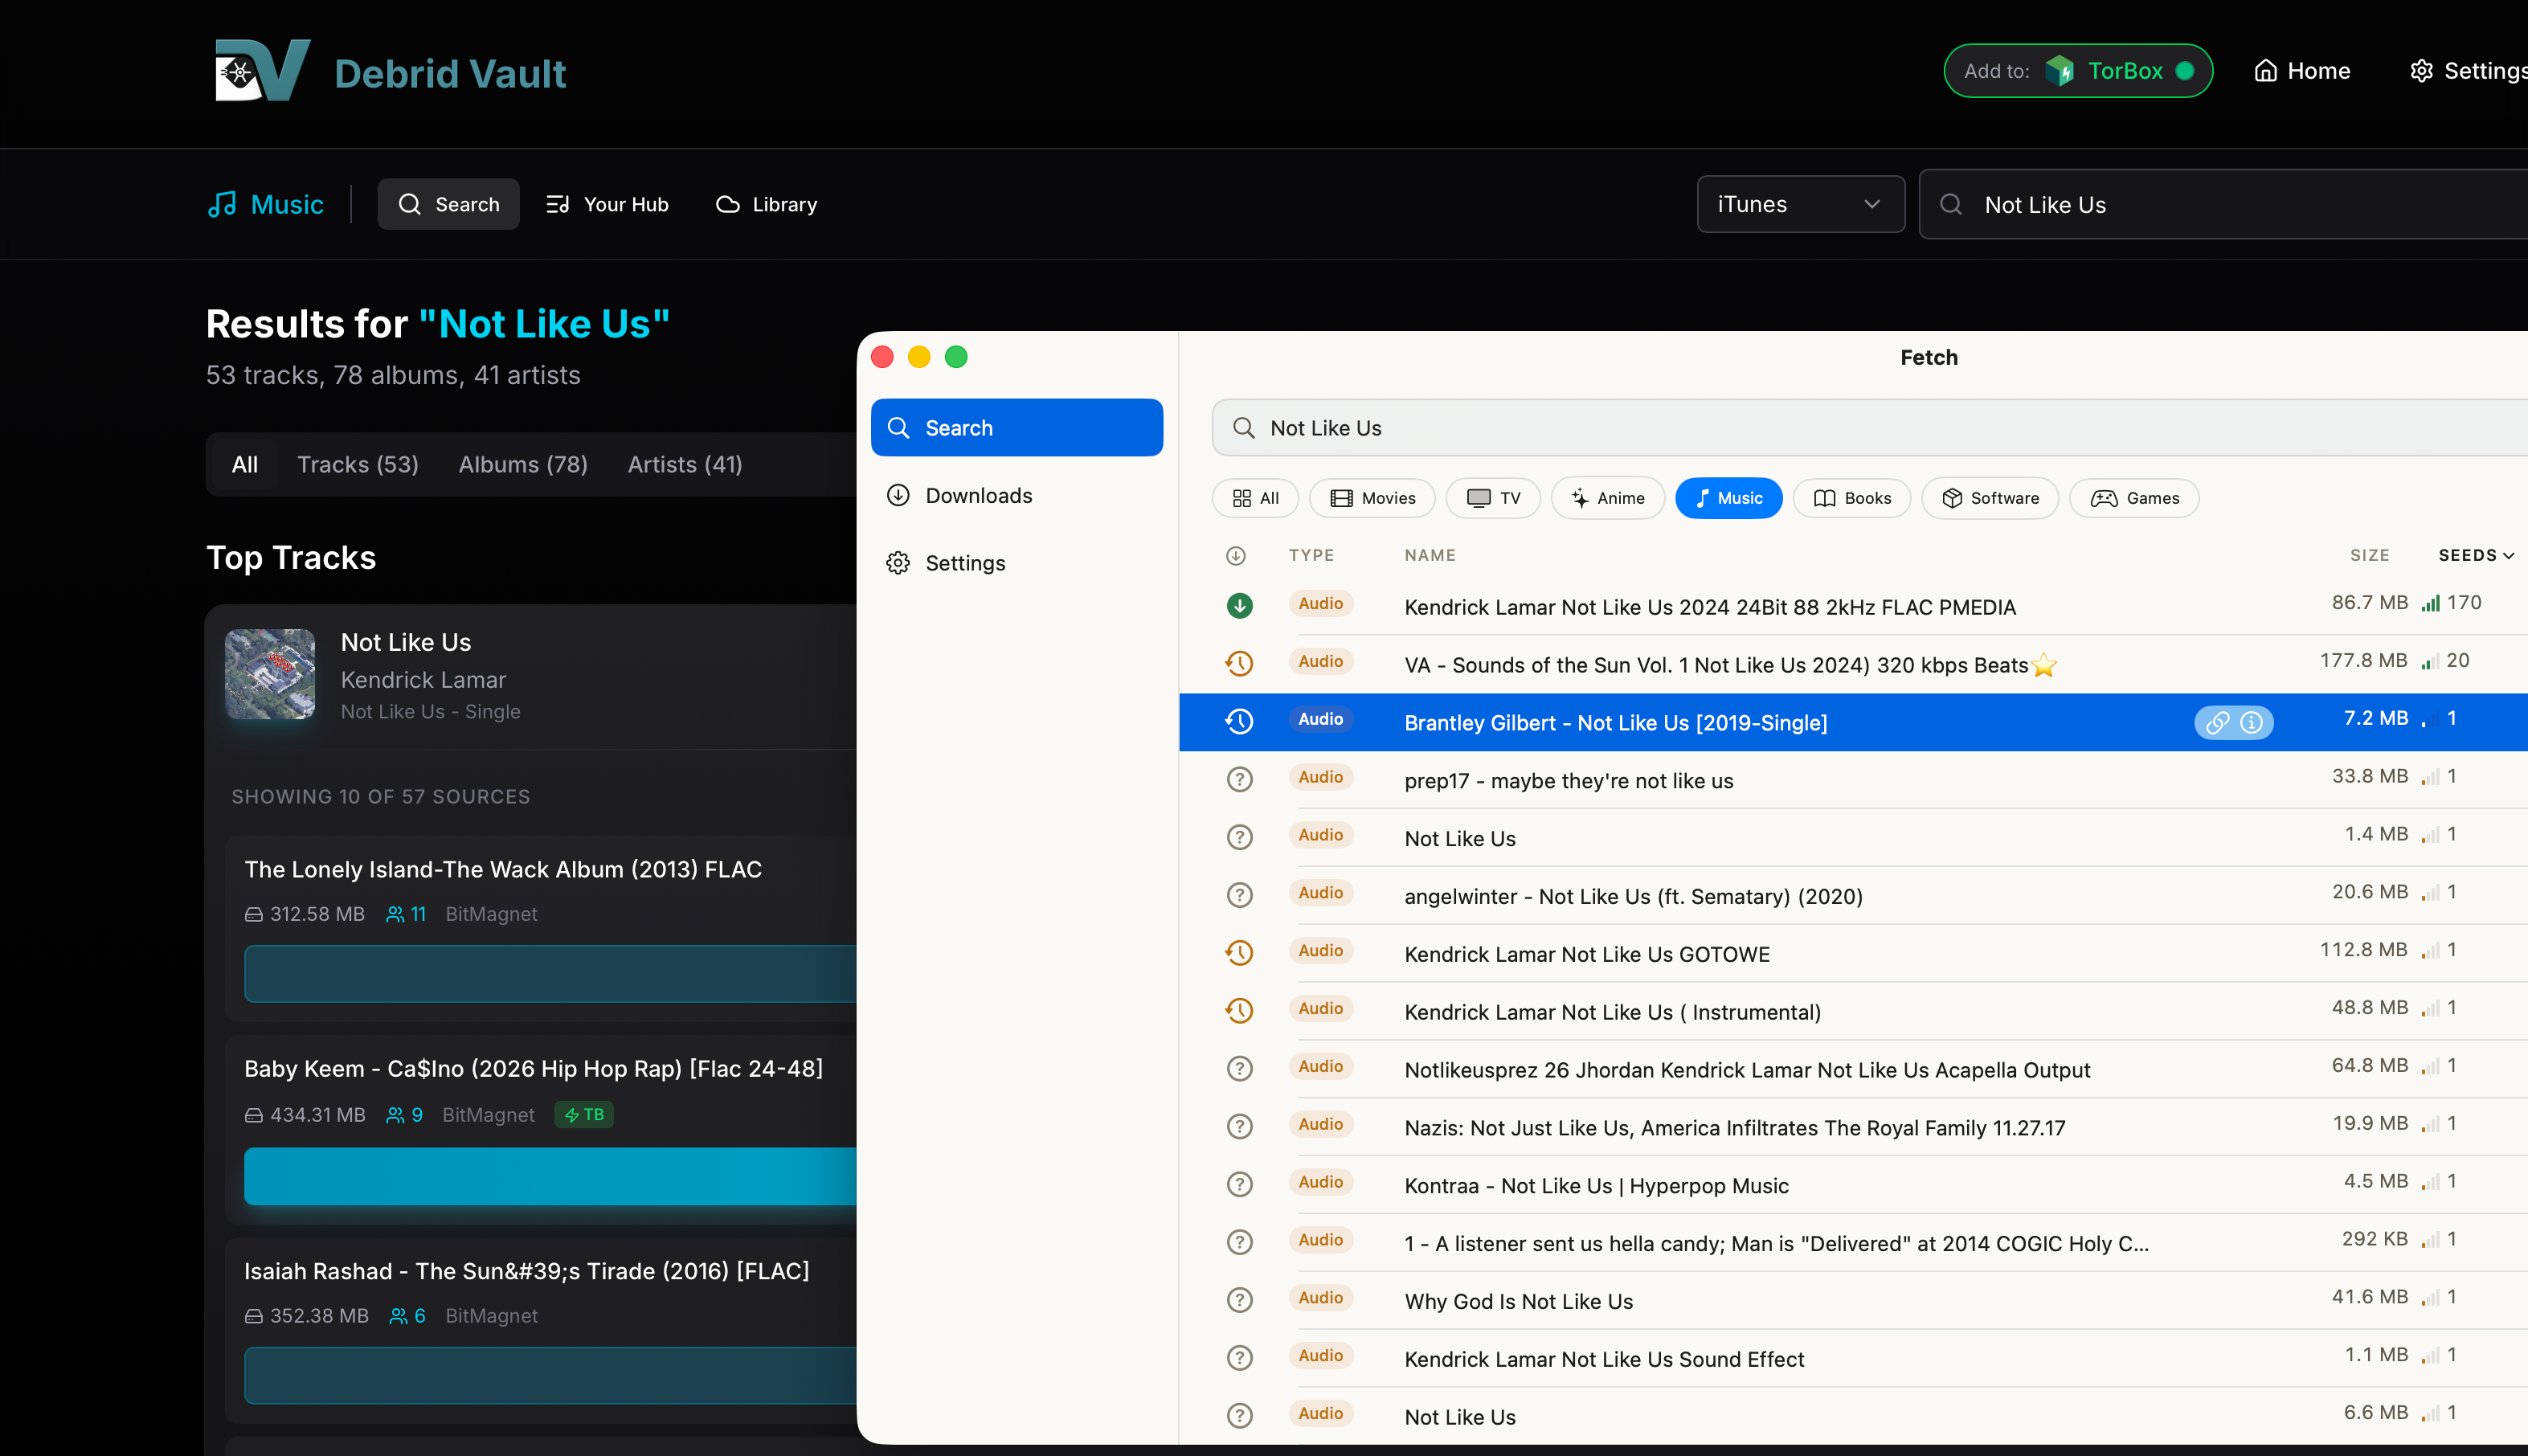Open Not Like Us album artwork thumbnail
The image size is (2528, 1456).
tap(270, 674)
